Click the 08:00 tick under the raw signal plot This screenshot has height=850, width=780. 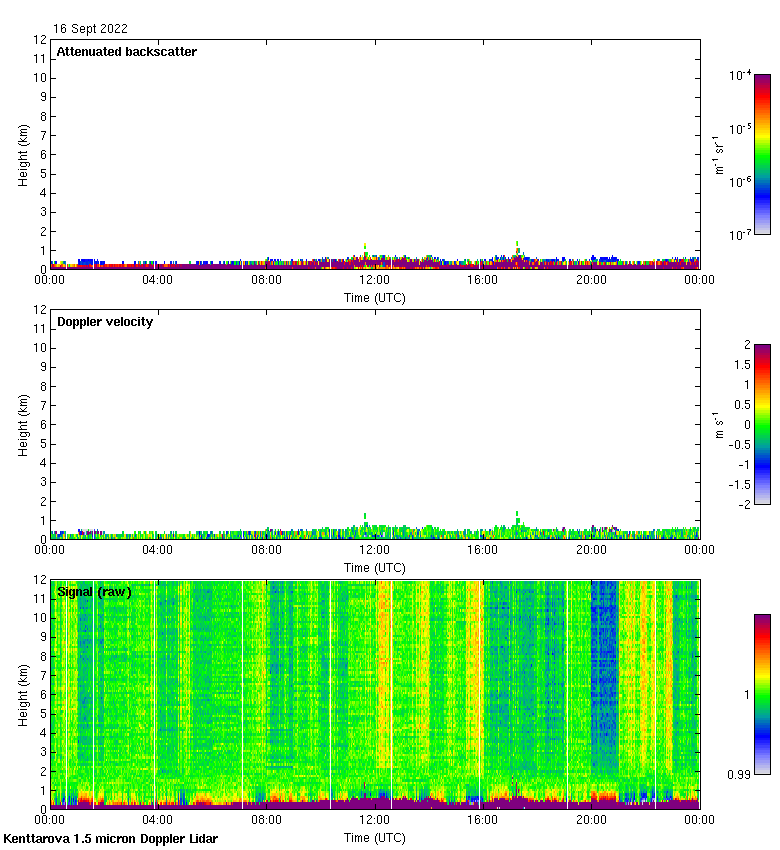[x=266, y=820]
